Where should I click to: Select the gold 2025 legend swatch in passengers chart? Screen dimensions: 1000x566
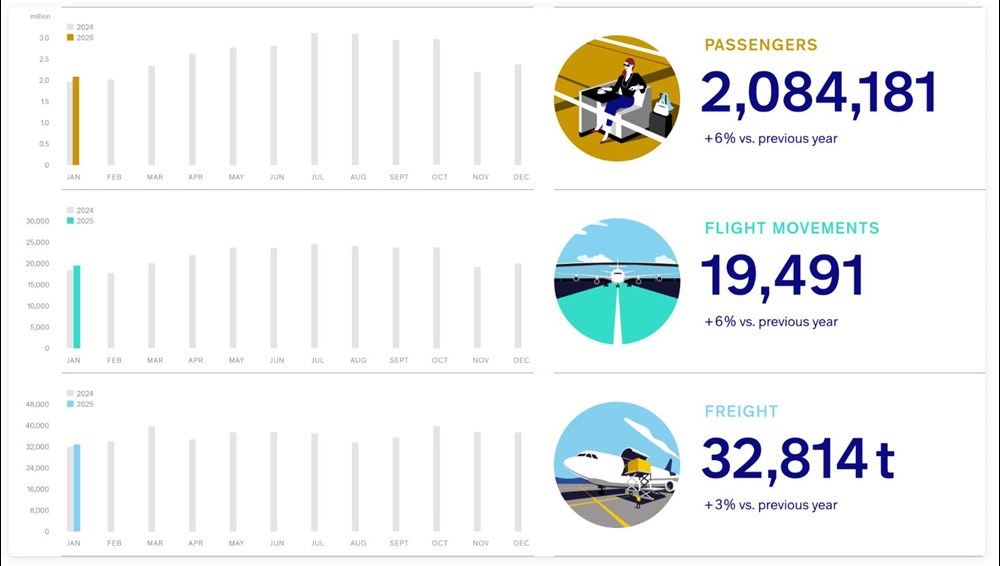70,38
